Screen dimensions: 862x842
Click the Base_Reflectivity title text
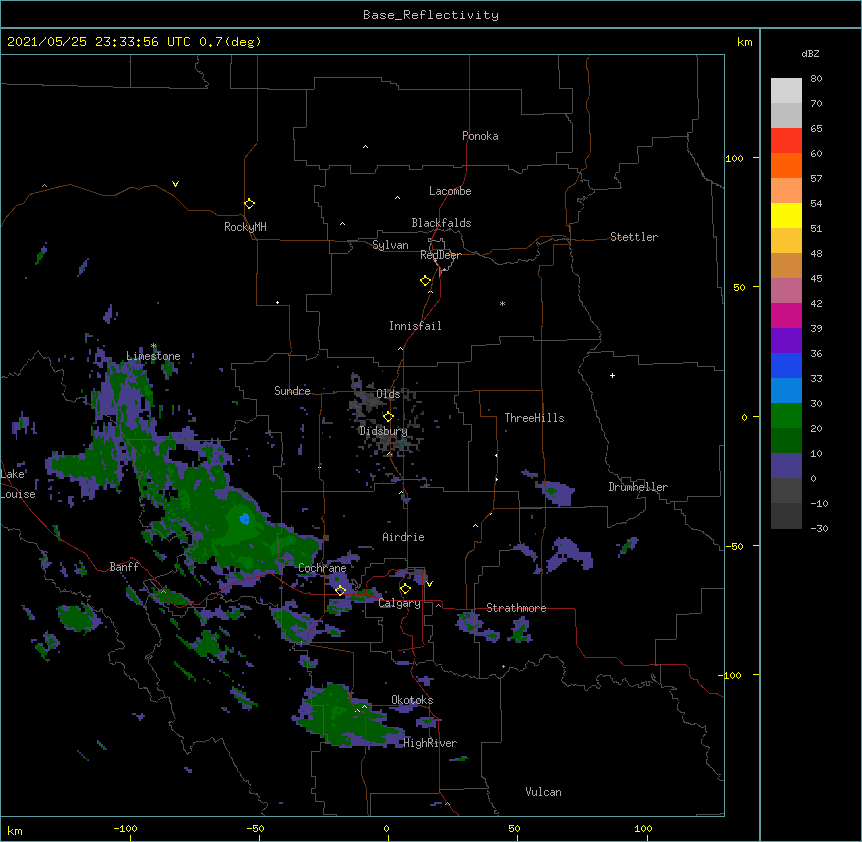click(431, 15)
